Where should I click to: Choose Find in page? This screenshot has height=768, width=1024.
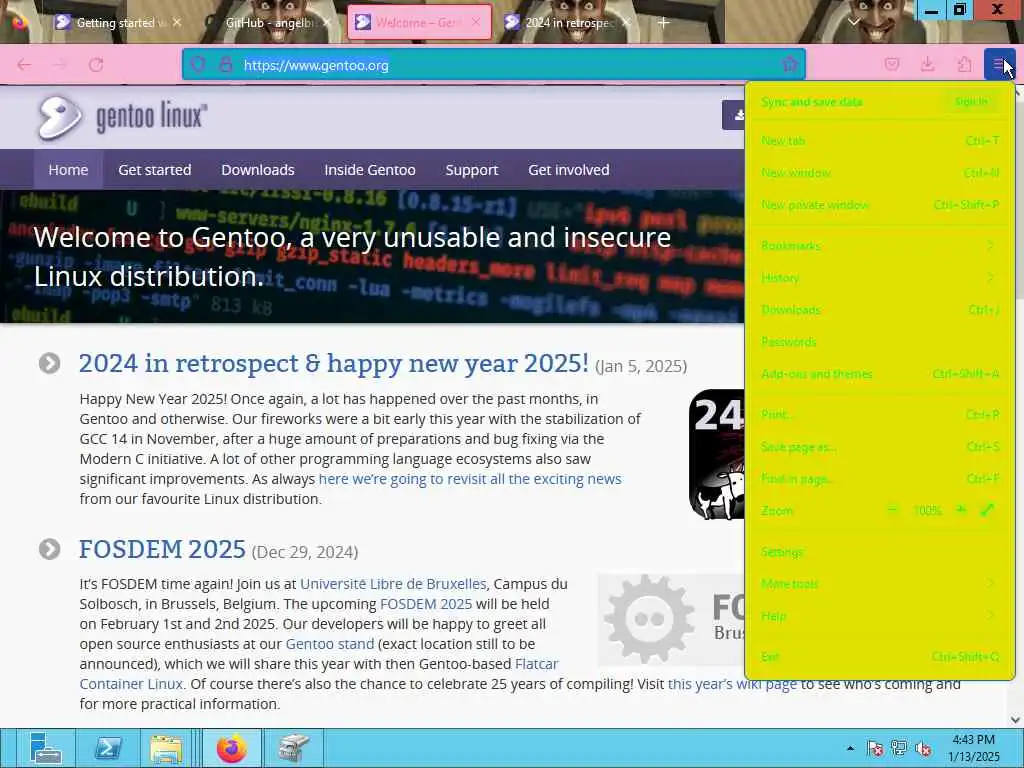879,479
